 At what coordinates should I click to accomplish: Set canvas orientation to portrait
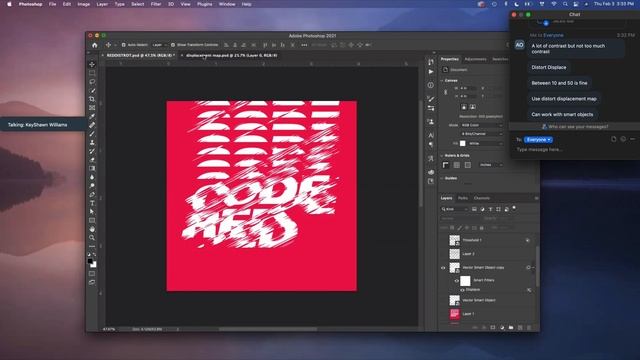tap(464, 107)
